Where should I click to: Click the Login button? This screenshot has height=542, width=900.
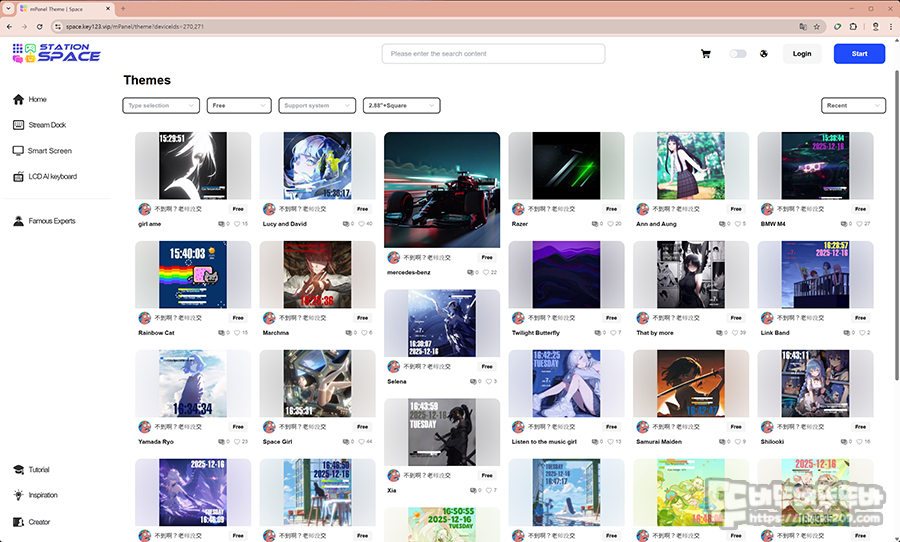click(x=802, y=53)
